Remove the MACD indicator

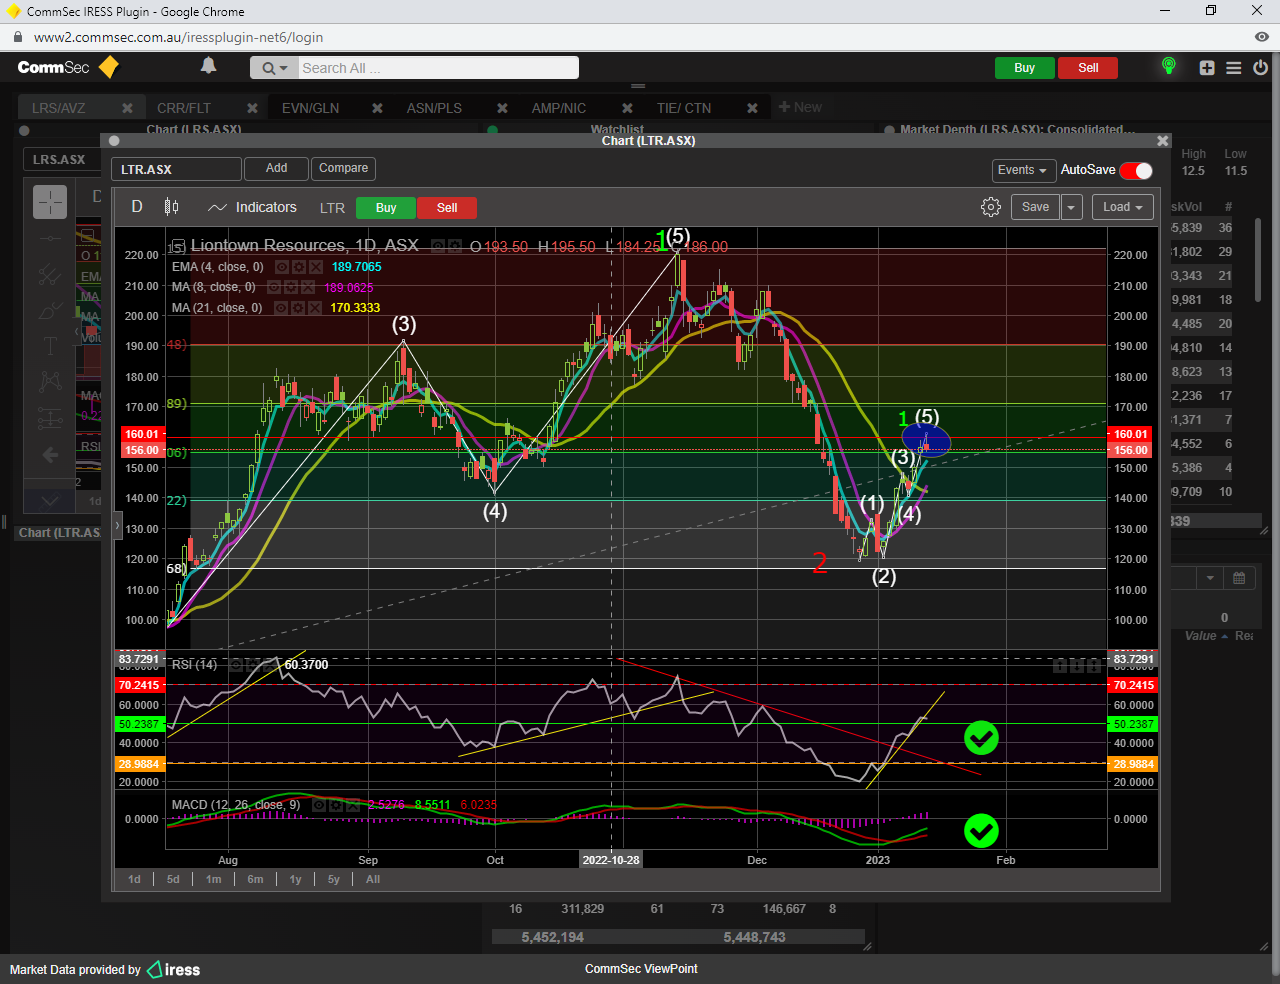pyautogui.click(x=353, y=805)
